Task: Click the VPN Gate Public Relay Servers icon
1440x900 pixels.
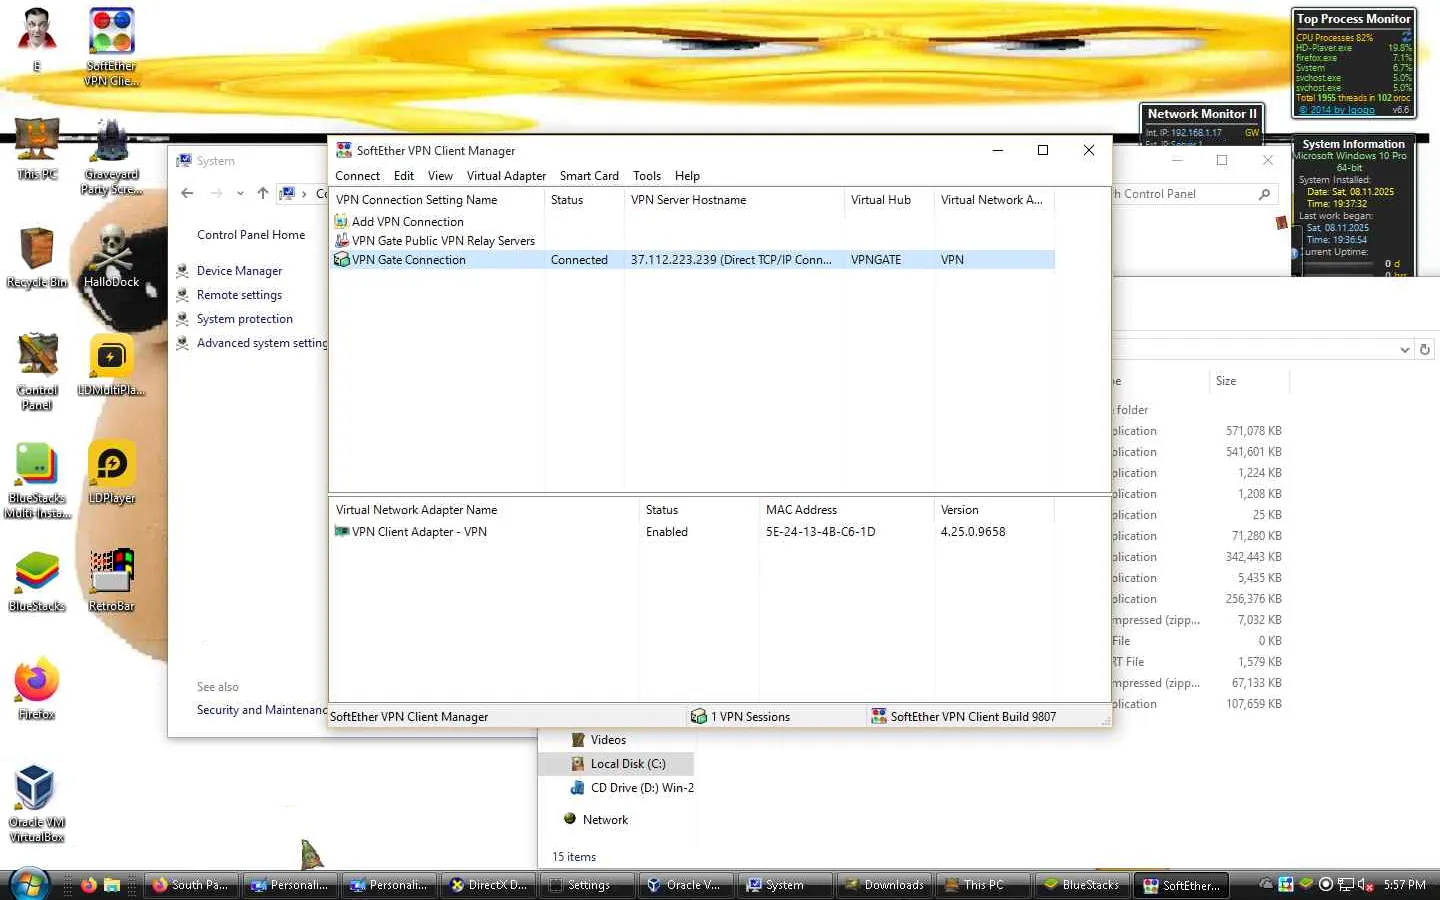Action: pyautogui.click(x=341, y=241)
